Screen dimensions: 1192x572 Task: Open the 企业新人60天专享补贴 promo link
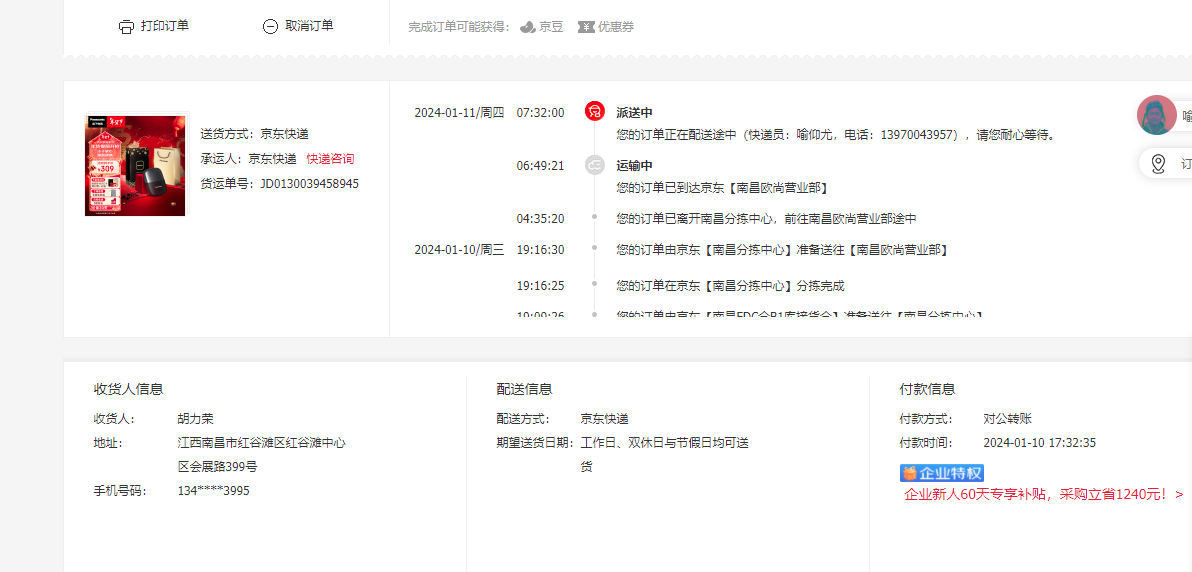(x=1044, y=494)
